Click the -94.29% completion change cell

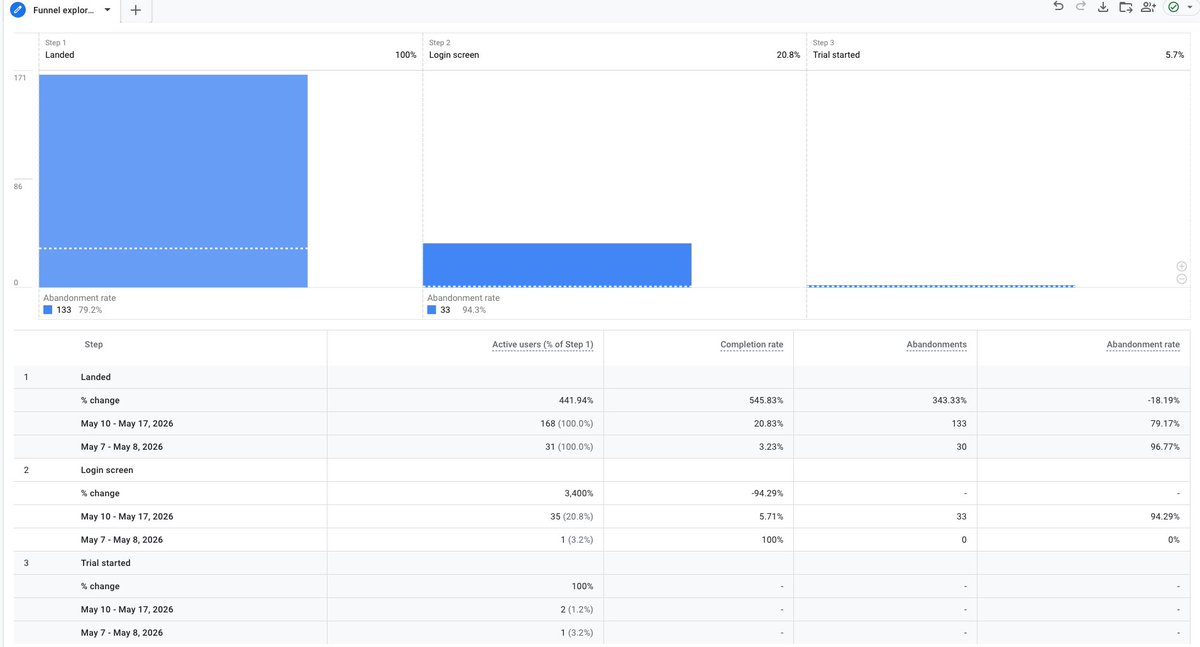(767, 493)
